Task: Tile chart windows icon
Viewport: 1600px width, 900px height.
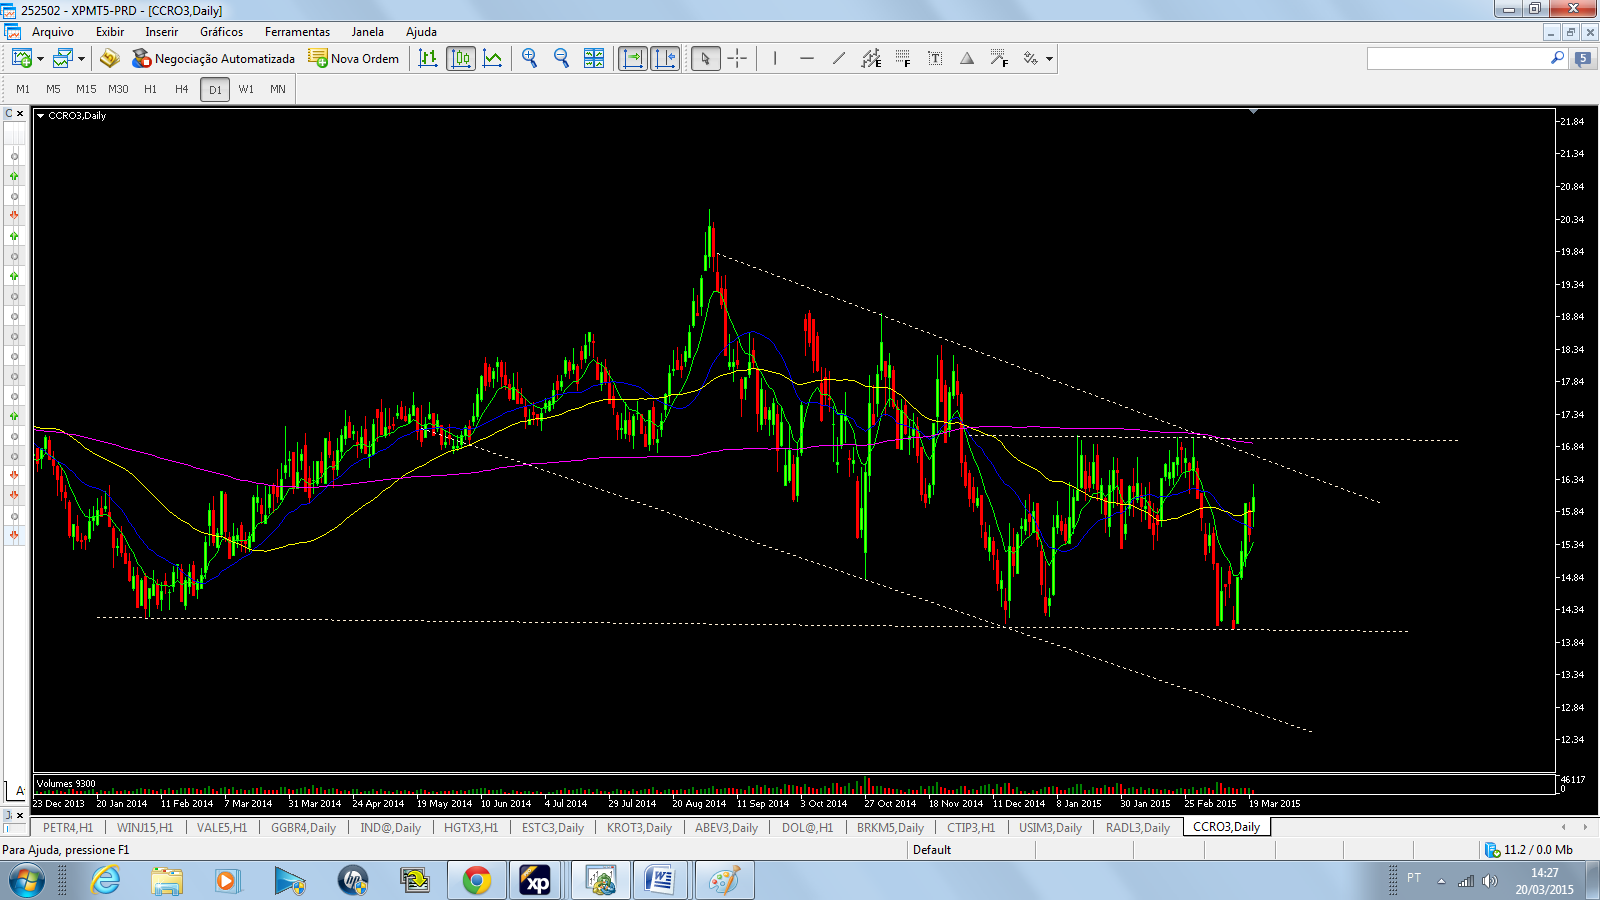Action: 594,59
